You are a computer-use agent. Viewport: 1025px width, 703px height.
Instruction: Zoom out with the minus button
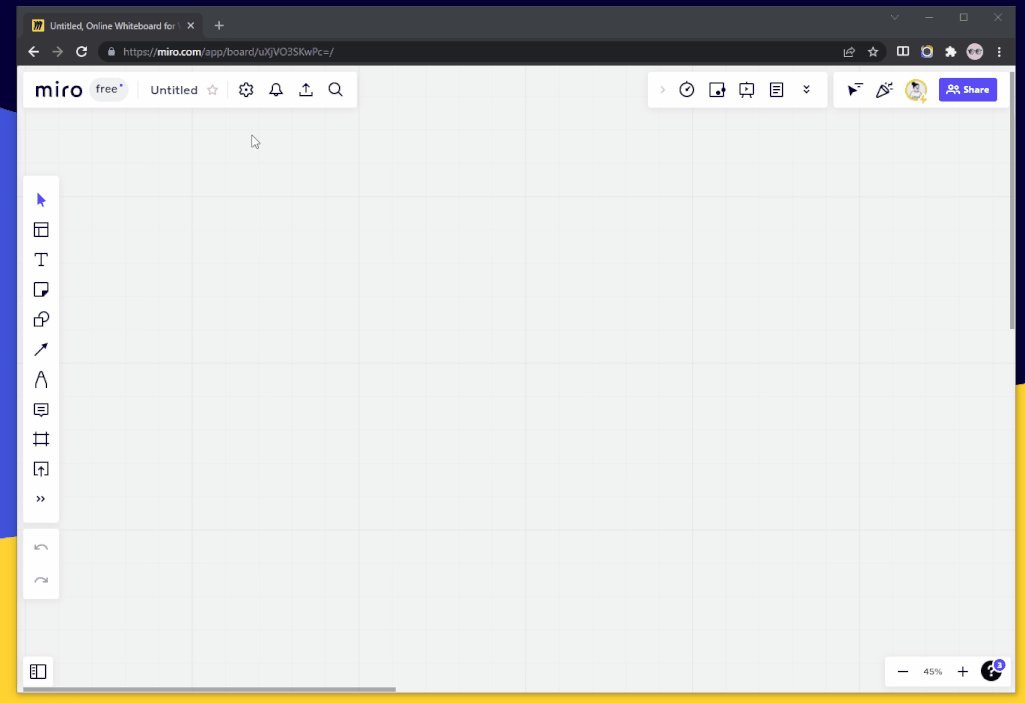click(903, 672)
